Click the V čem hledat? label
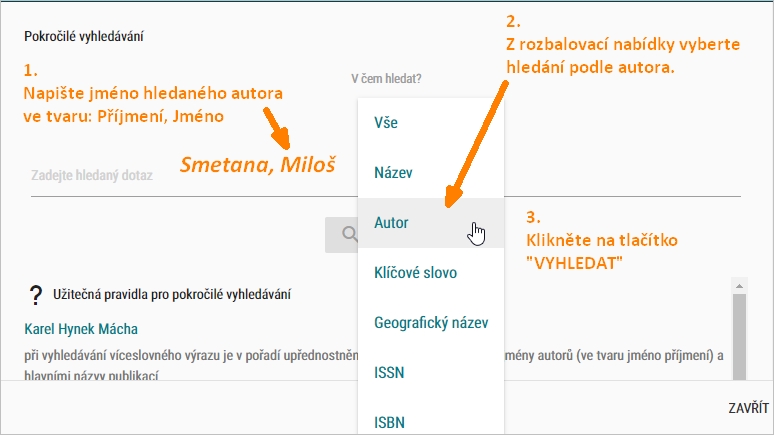 click(x=386, y=79)
